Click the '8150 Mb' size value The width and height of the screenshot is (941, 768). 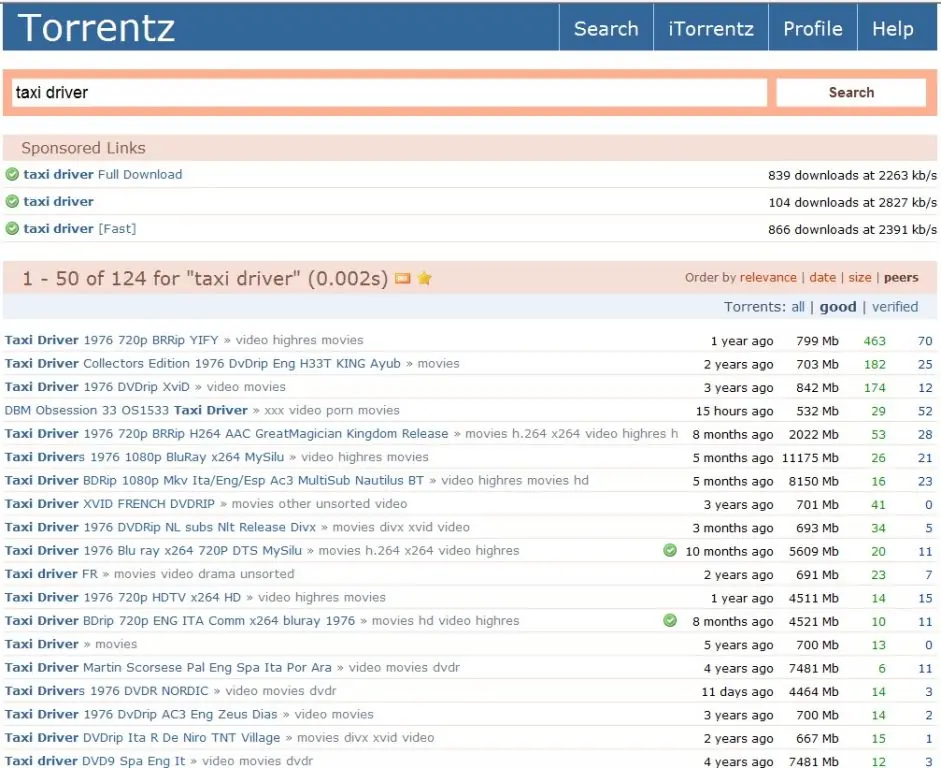pyautogui.click(x=814, y=481)
